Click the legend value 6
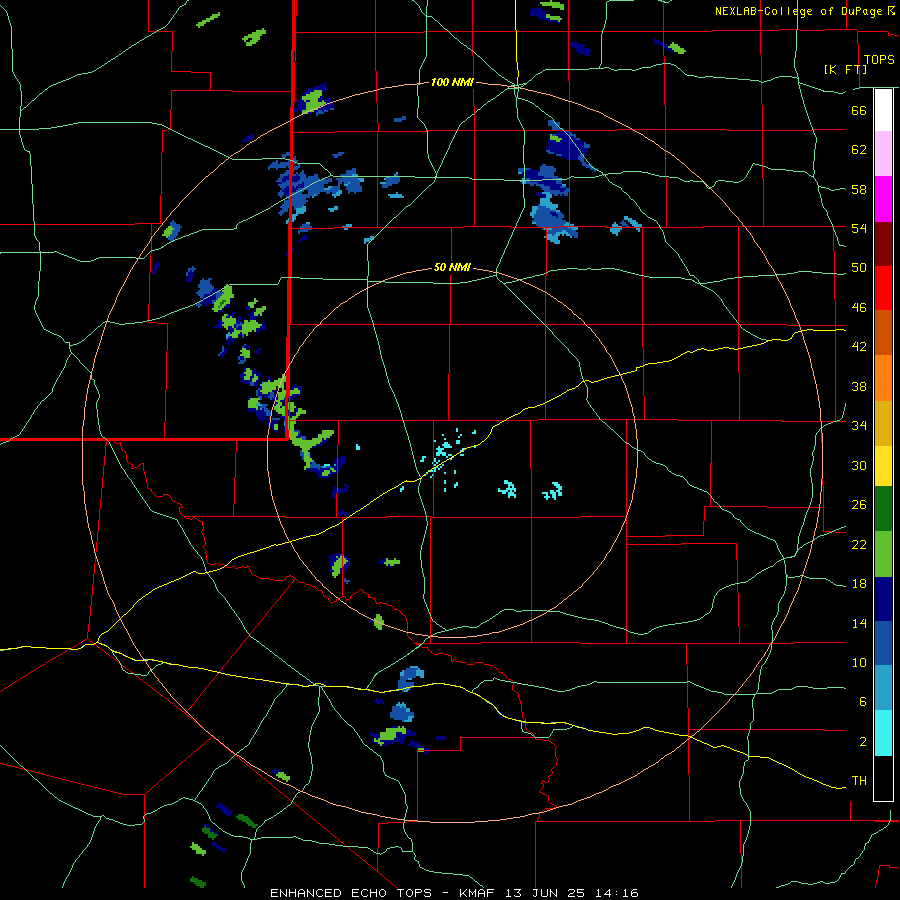This screenshot has width=900, height=900. [x=863, y=702]
